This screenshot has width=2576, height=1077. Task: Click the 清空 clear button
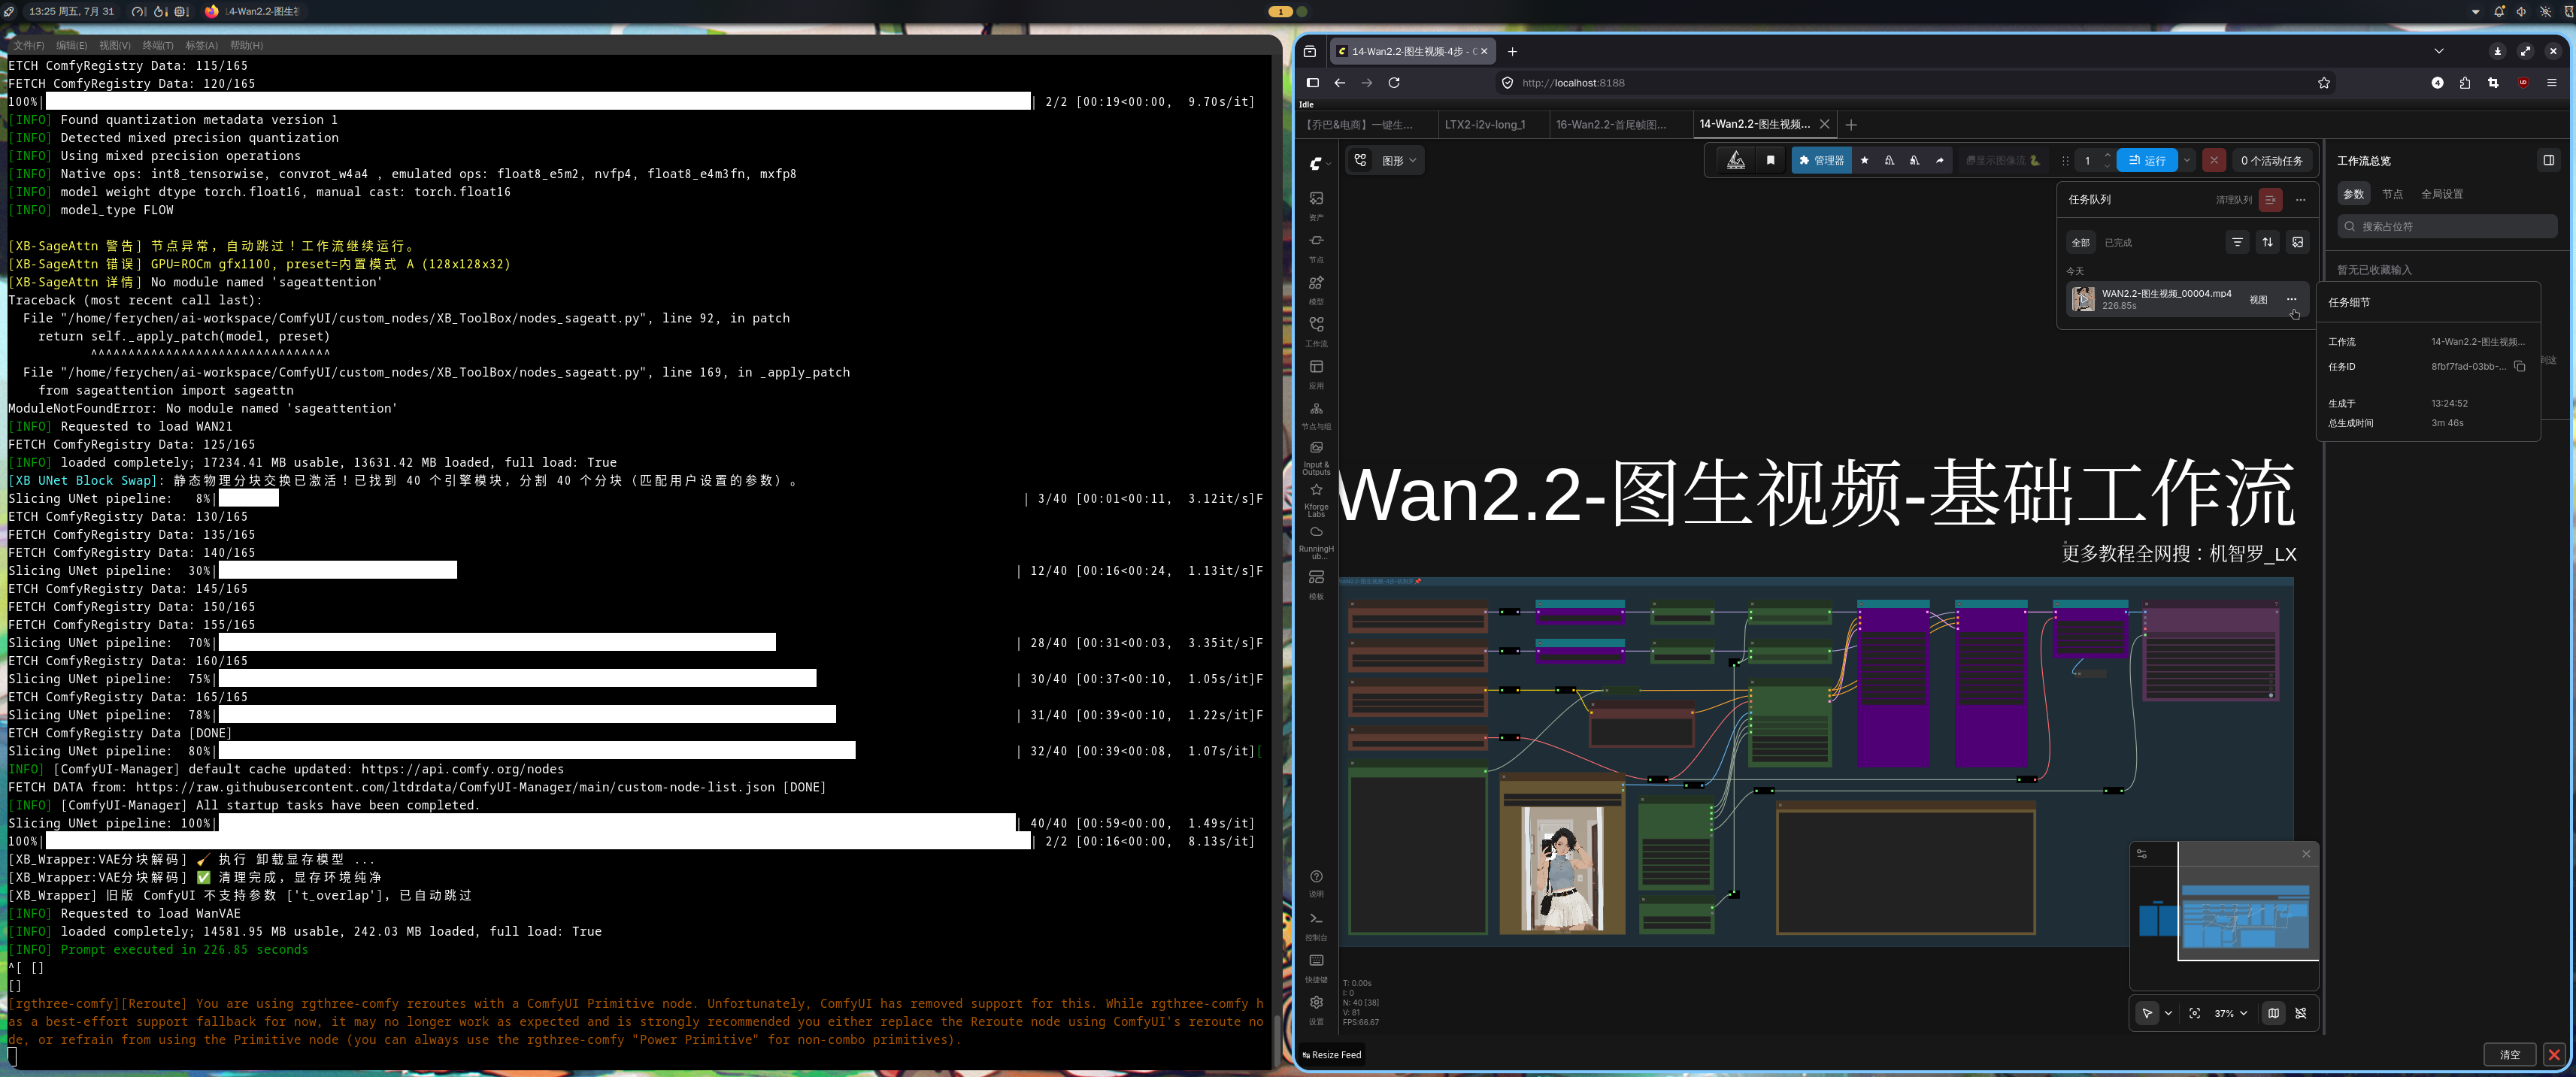(2509, 1054)
